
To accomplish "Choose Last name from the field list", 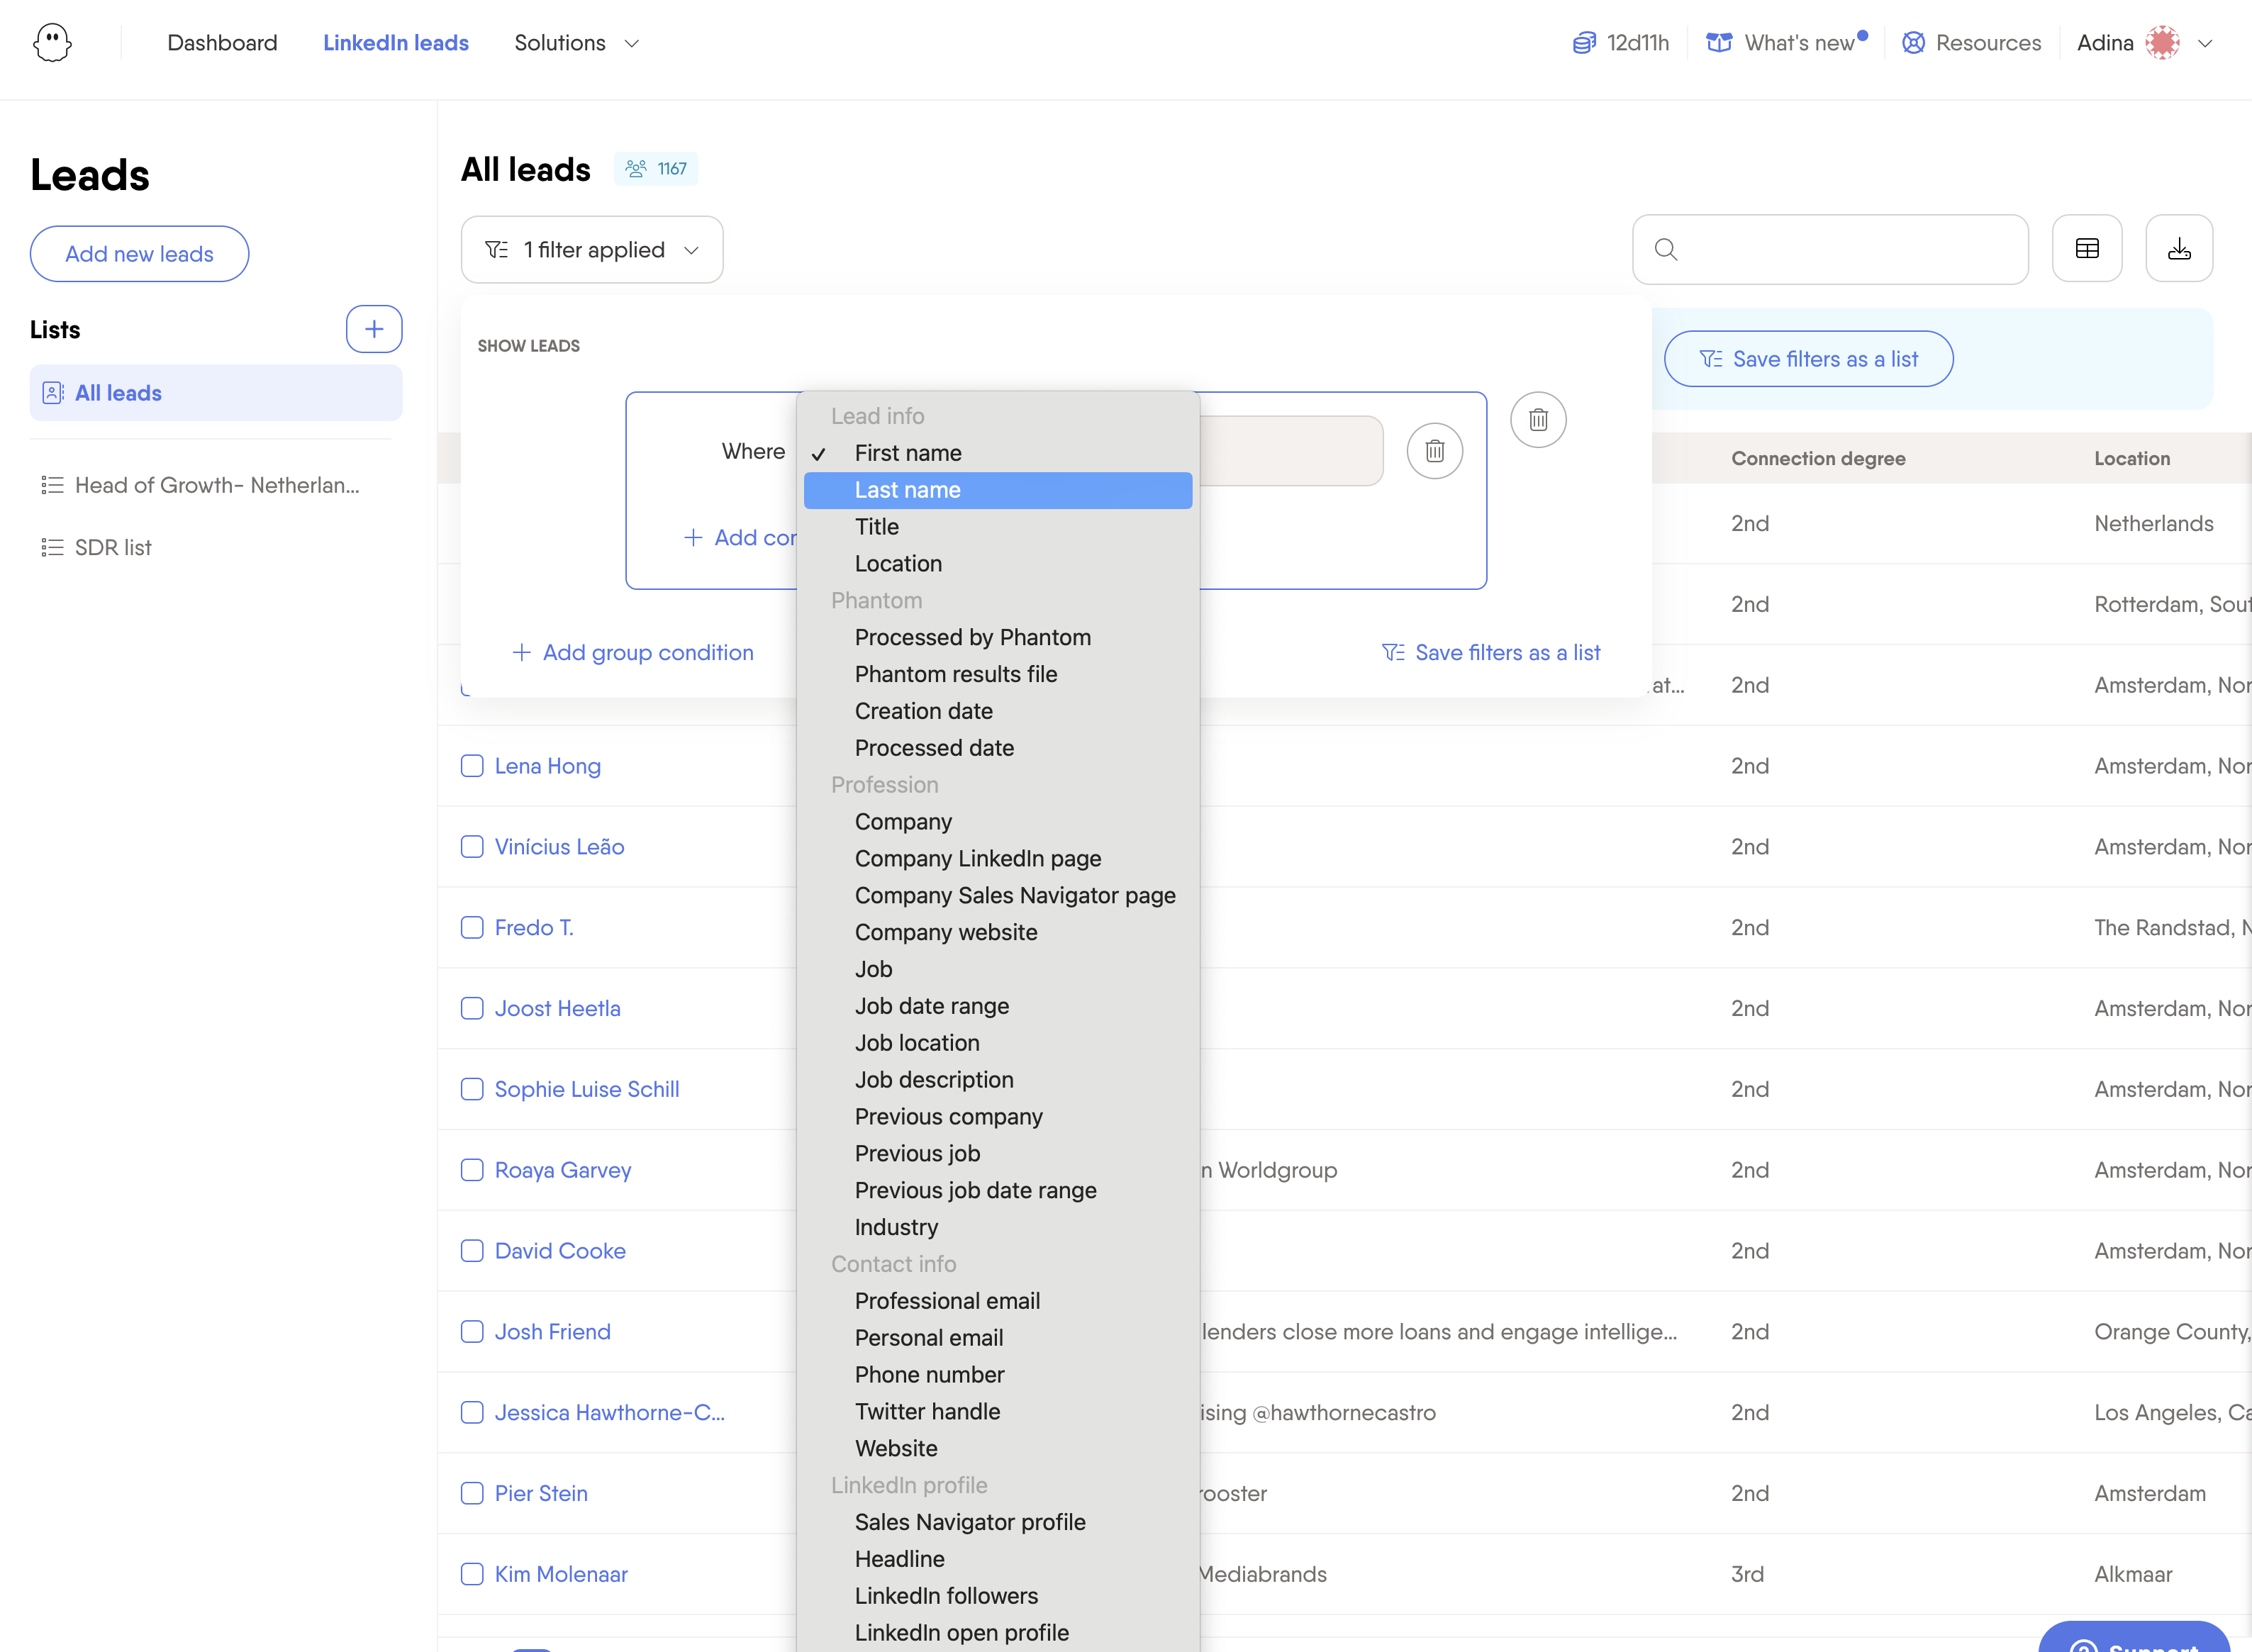I will coord(998,490).
